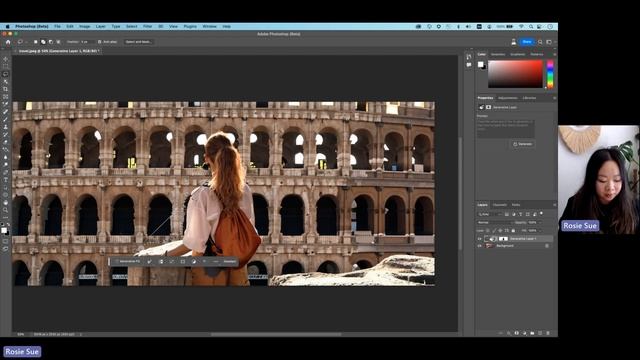Open the collapsed History panel icon
Viewport: 640px width, 360px height.
(x=469, y=57)
